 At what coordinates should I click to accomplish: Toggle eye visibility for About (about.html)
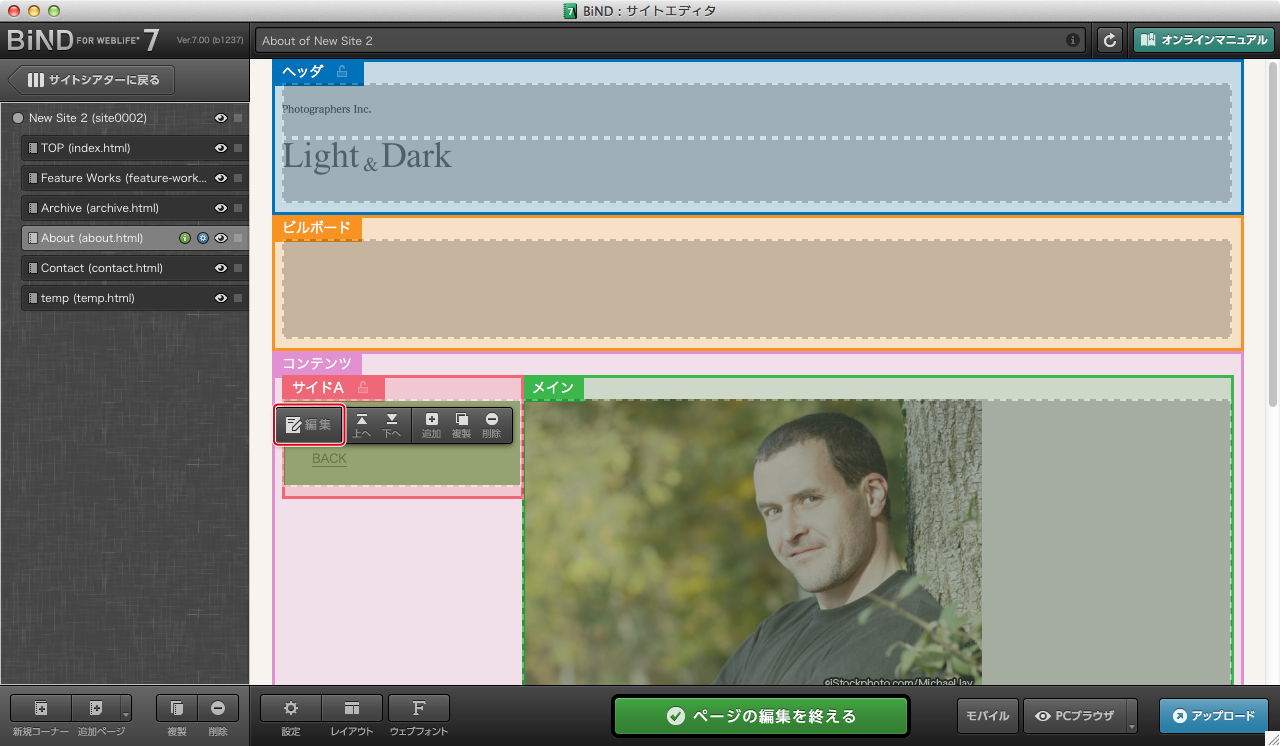[x=221, y=238]
